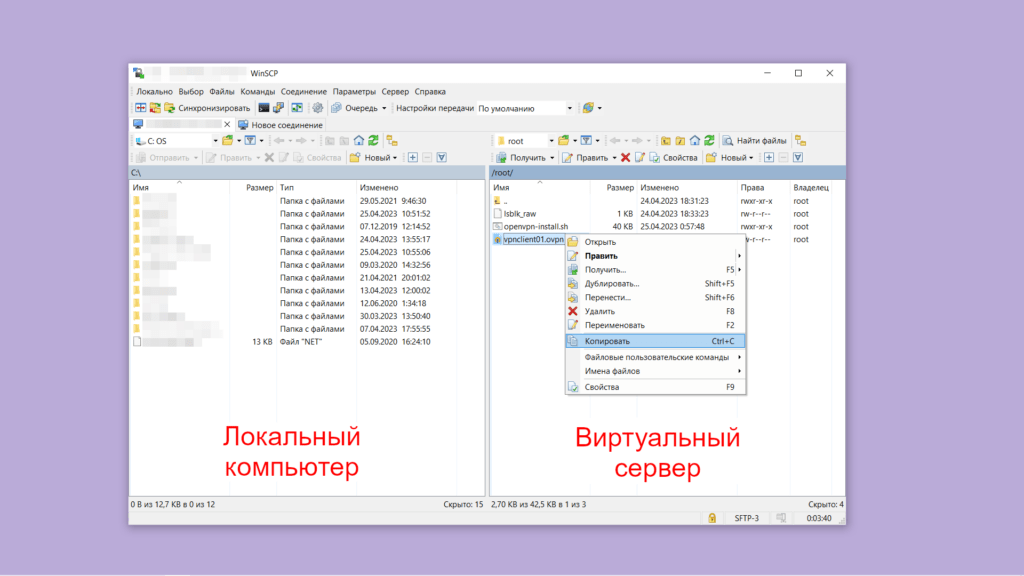Click red delete X in remote toolbar

point(626,158)
